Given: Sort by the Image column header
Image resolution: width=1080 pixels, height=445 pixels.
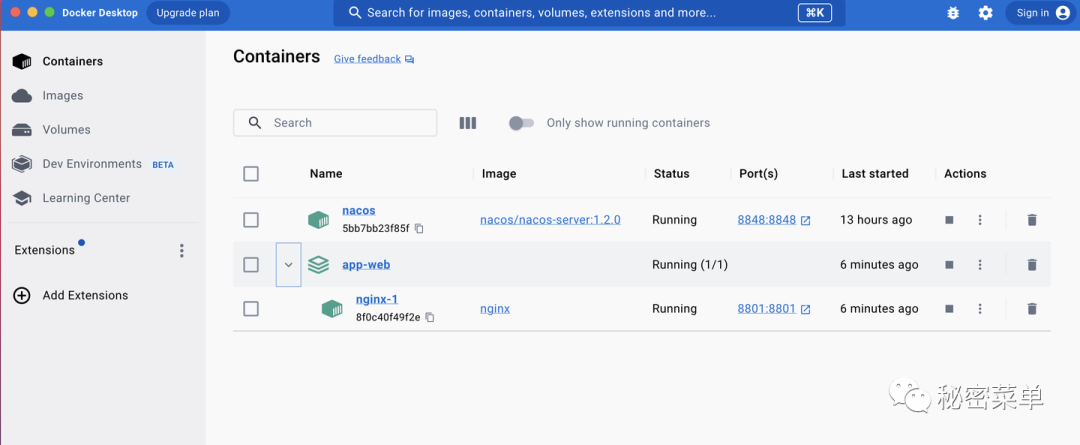Looking at the screenshot, I should coord(499,174).
